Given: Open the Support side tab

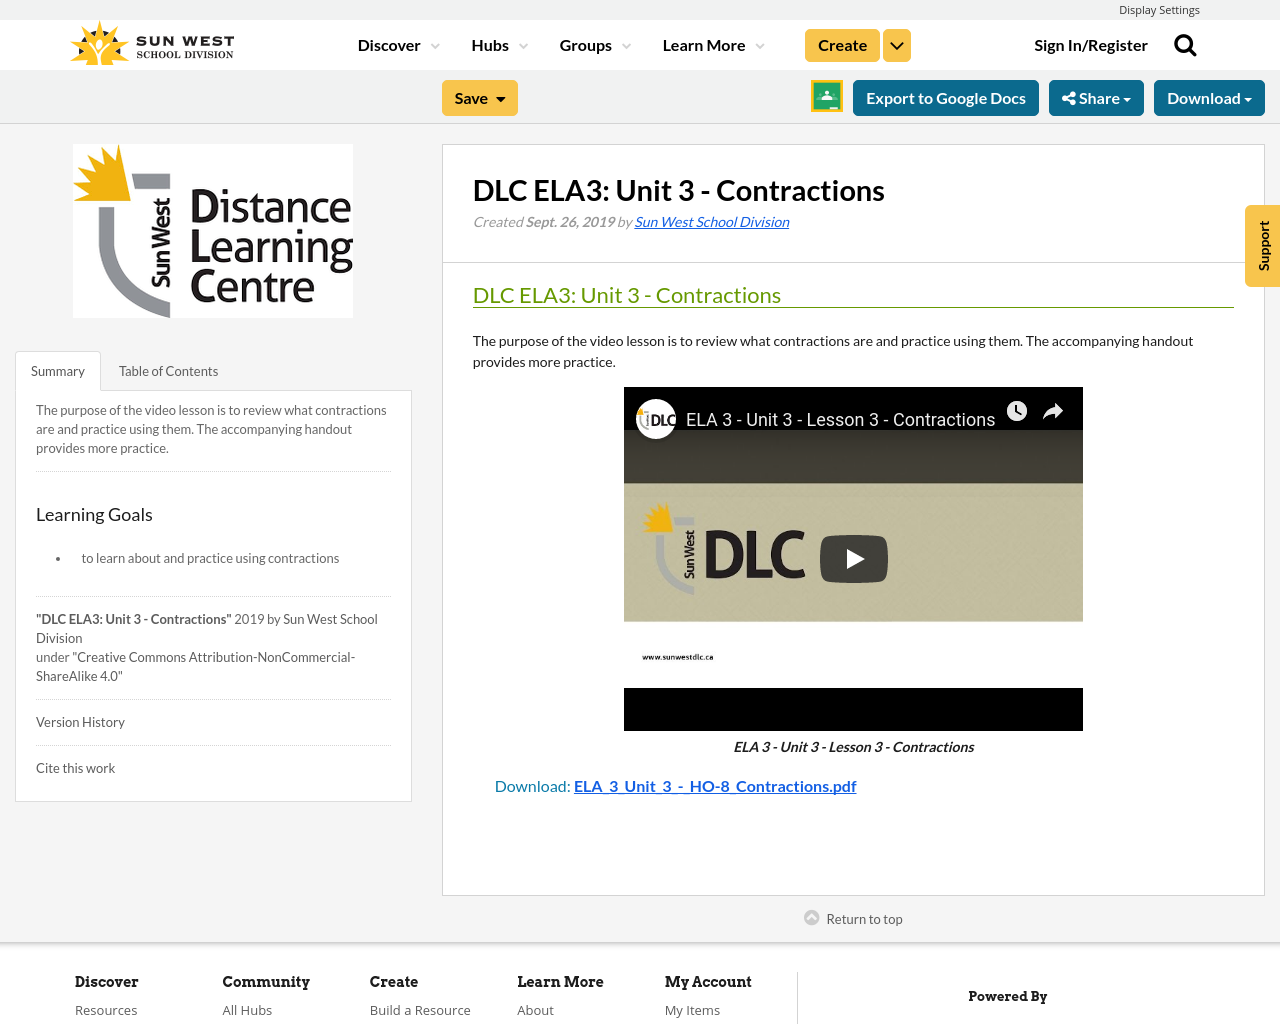Looking at the screenshot, I should pos(1262,245).
